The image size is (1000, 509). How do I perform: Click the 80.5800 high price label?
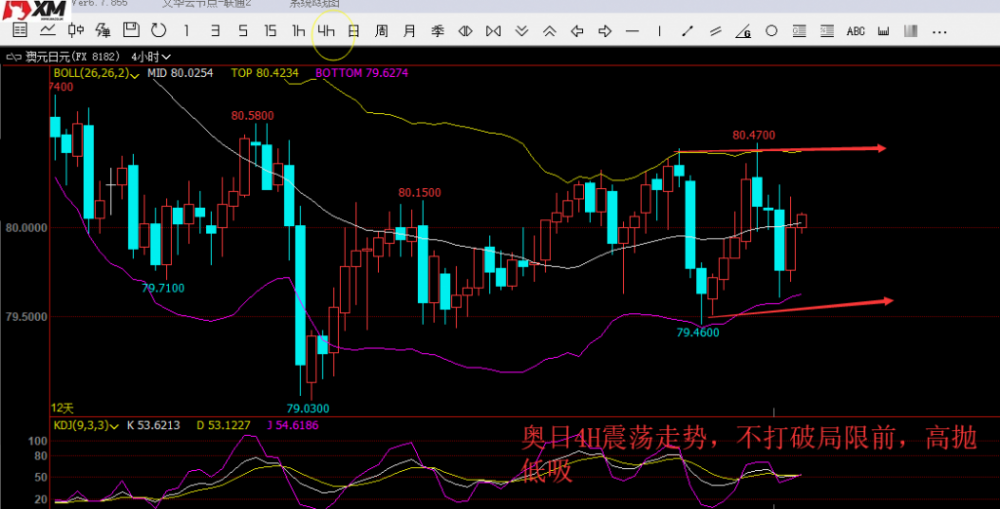coord(253,116)
